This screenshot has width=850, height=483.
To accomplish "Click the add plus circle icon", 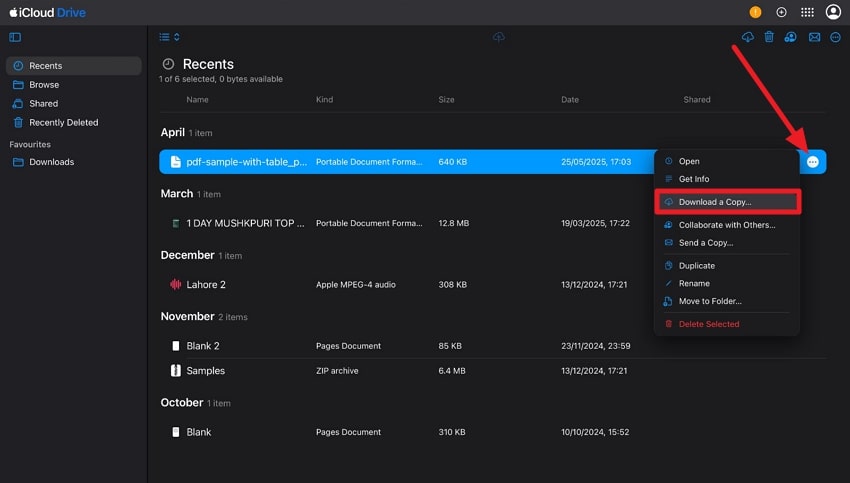I will [781, 12].
